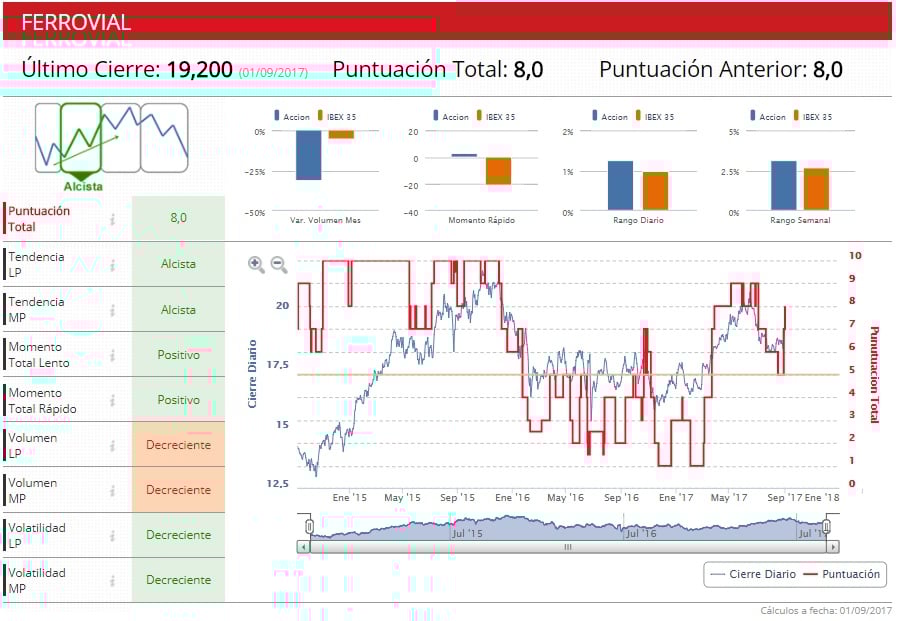Click the 'Rango Semanal' chart caption
This screenshot has width=905, height=621.
click(800, 220)
